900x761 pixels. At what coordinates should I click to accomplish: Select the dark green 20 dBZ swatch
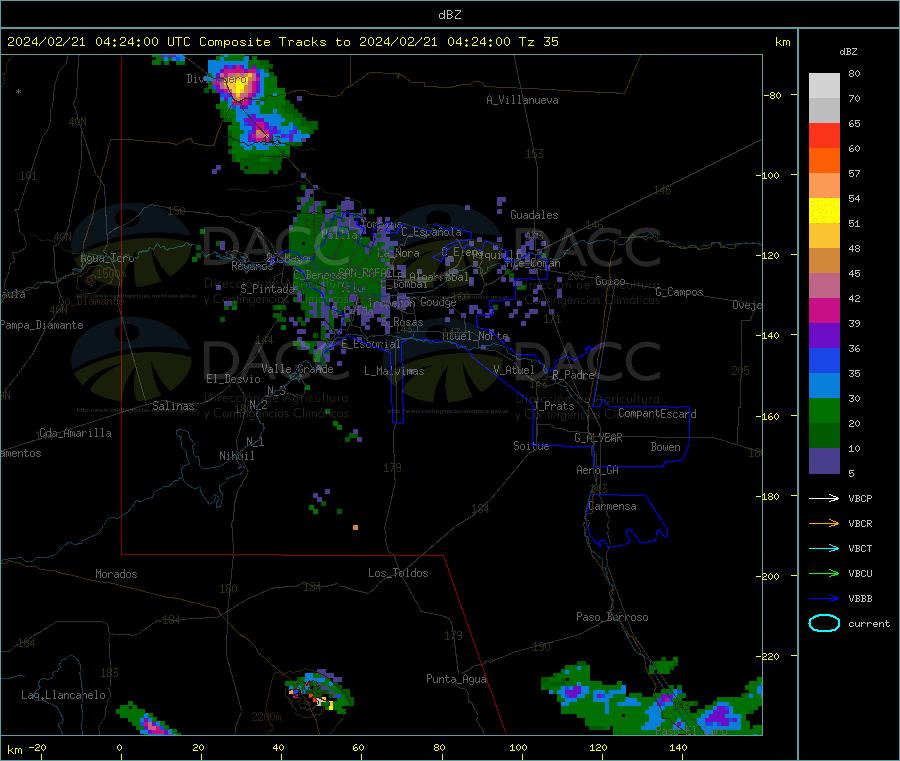(824, 436)
